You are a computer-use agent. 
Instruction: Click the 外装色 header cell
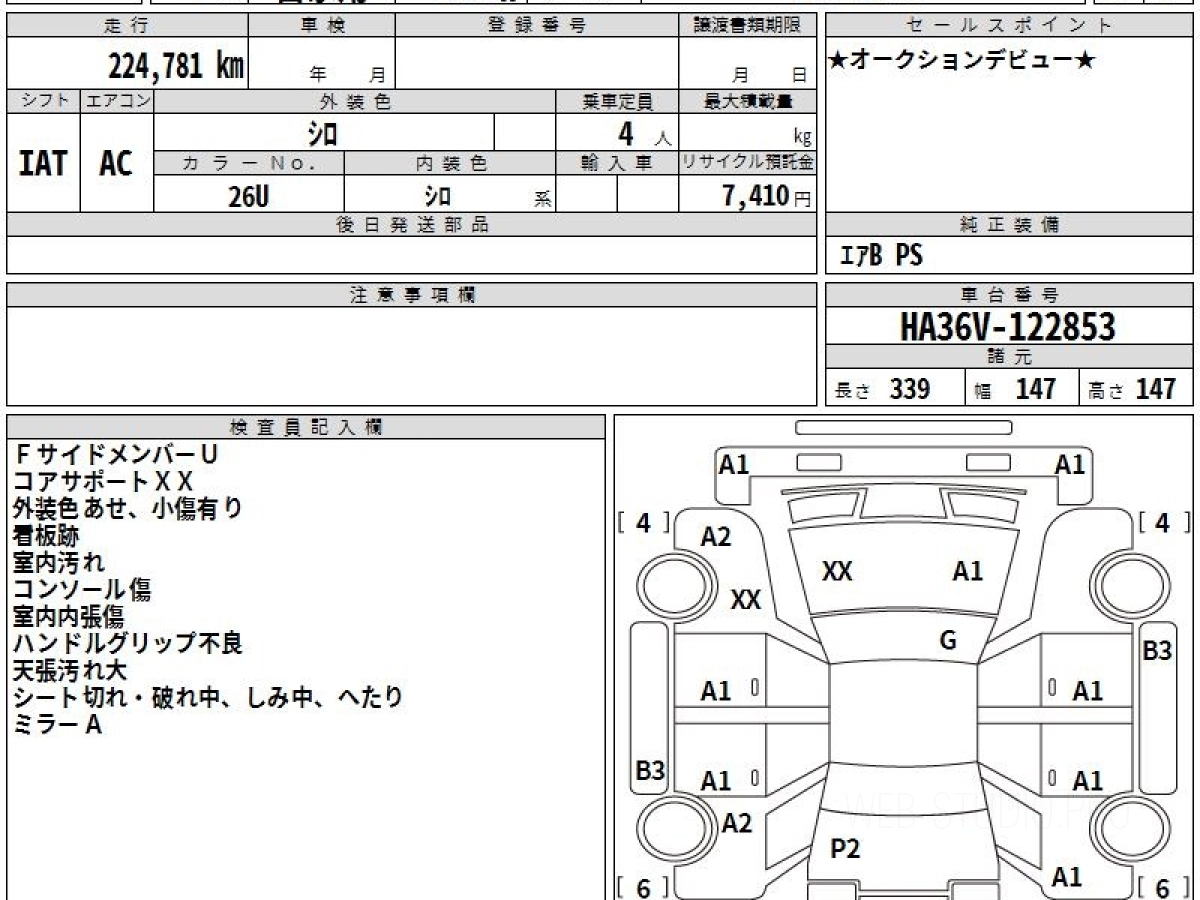[355, 101]
